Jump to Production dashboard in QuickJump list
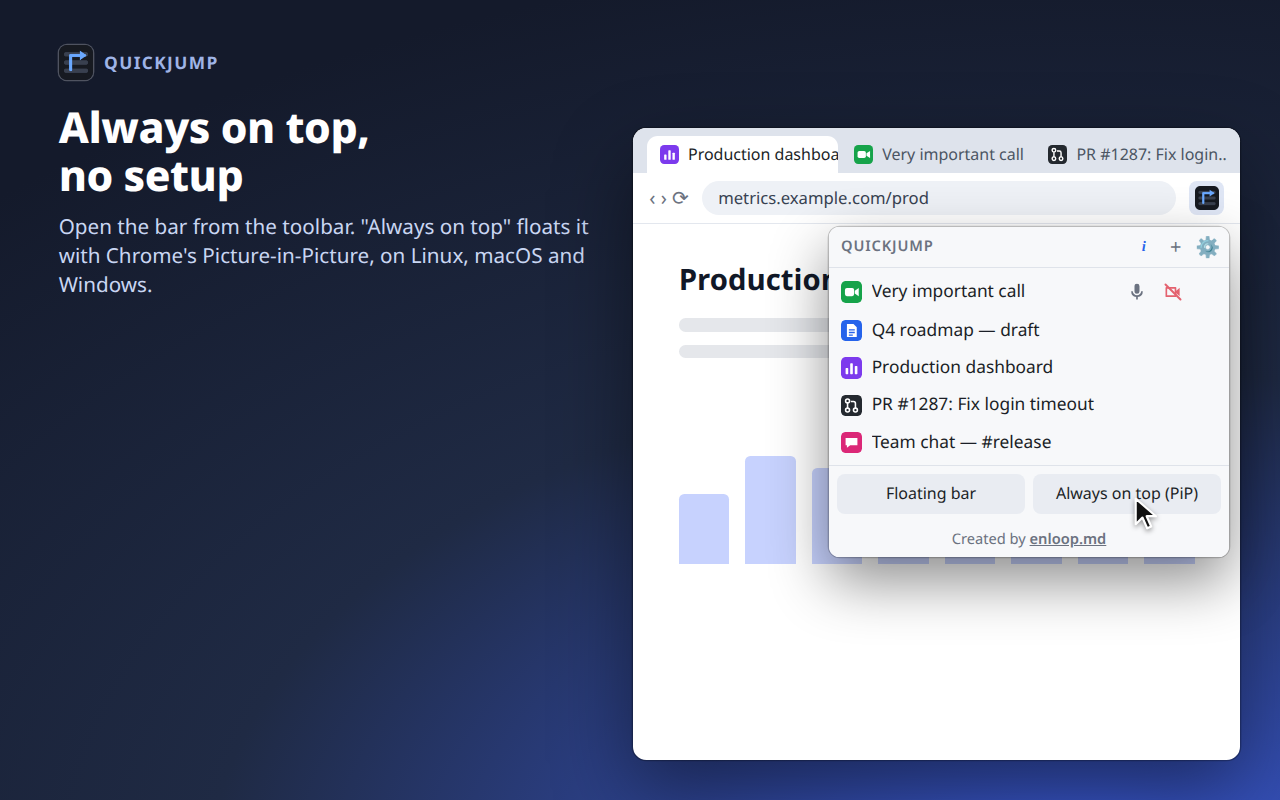This screenshot has width=1280, height=800. 1029,367
